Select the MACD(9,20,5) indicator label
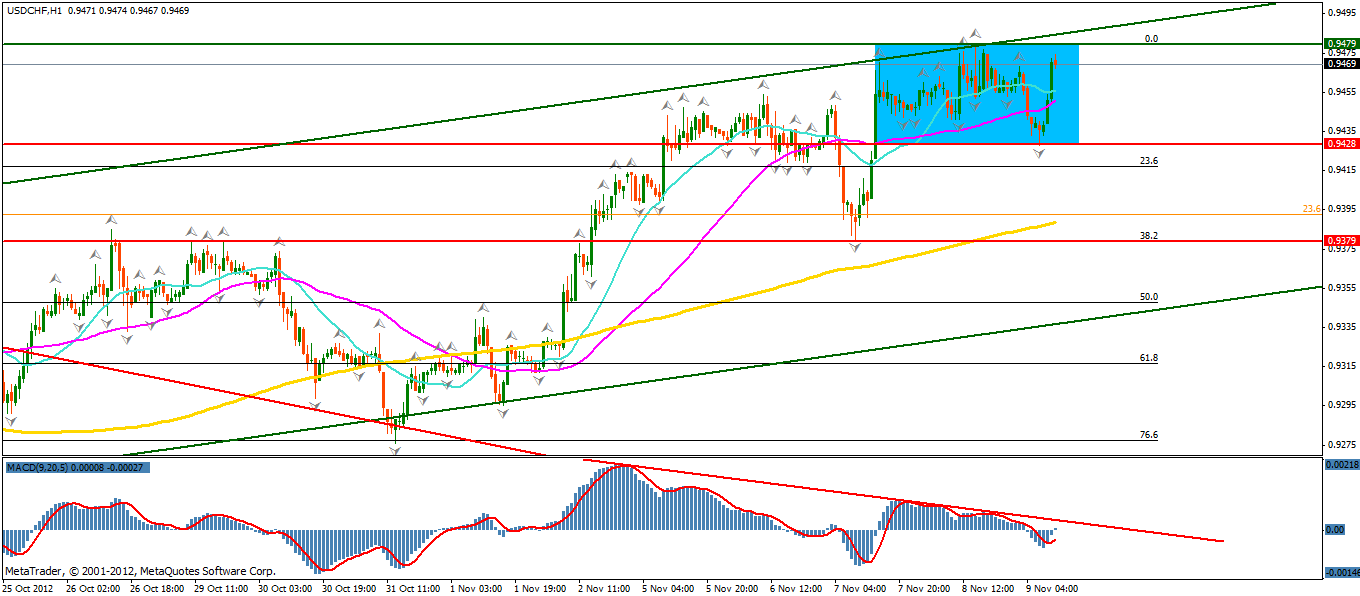This screenshot has height=596, width=1360. (x=42, y=467)
